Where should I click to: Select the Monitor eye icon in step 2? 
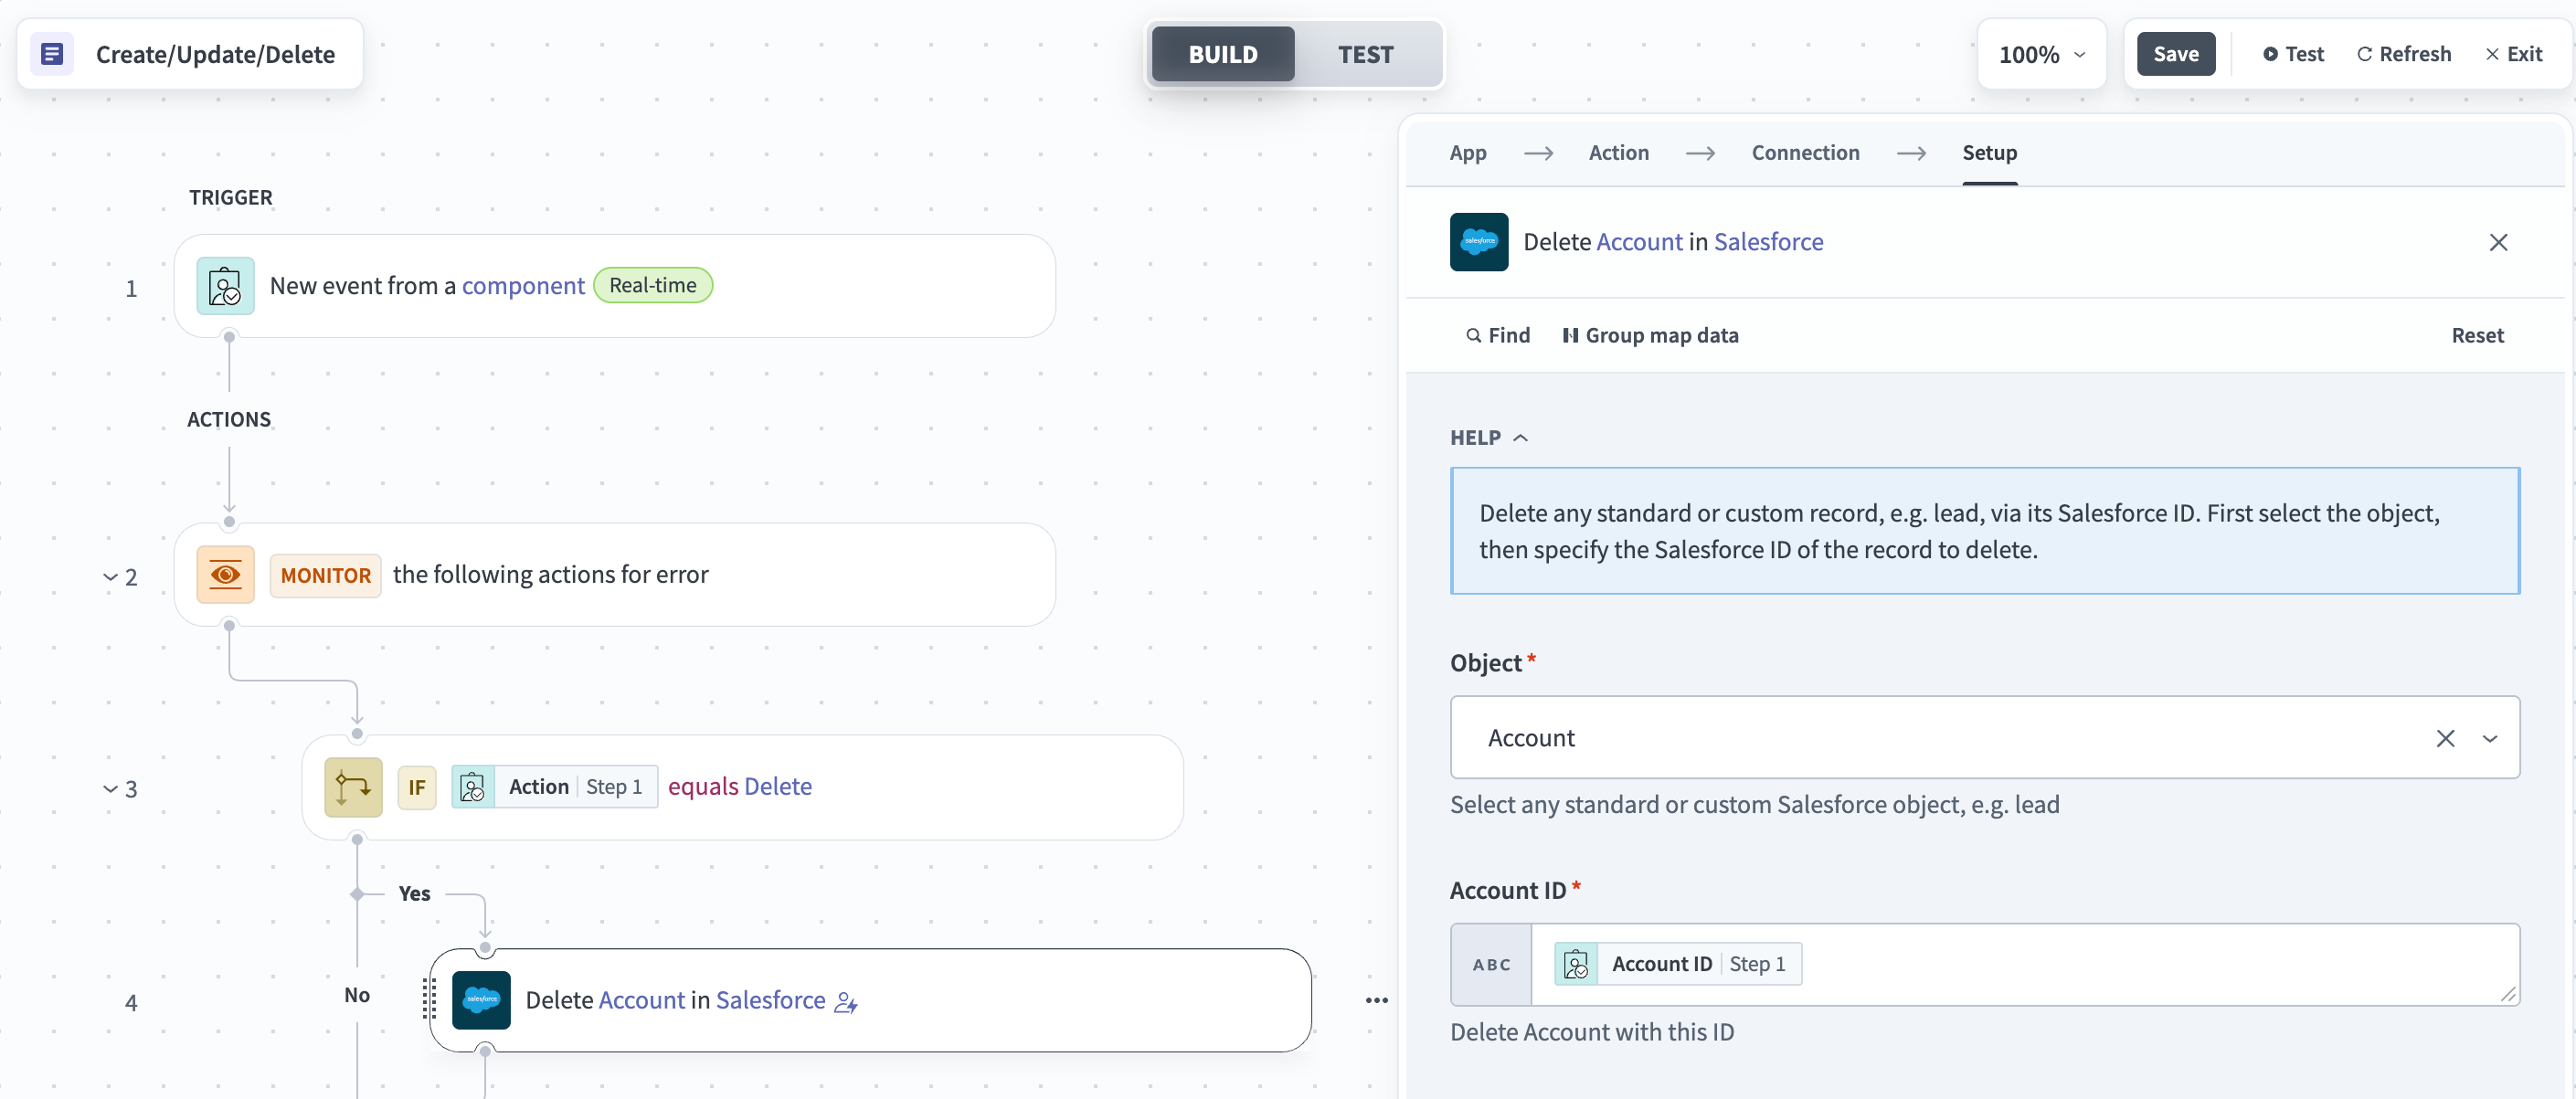225,574
